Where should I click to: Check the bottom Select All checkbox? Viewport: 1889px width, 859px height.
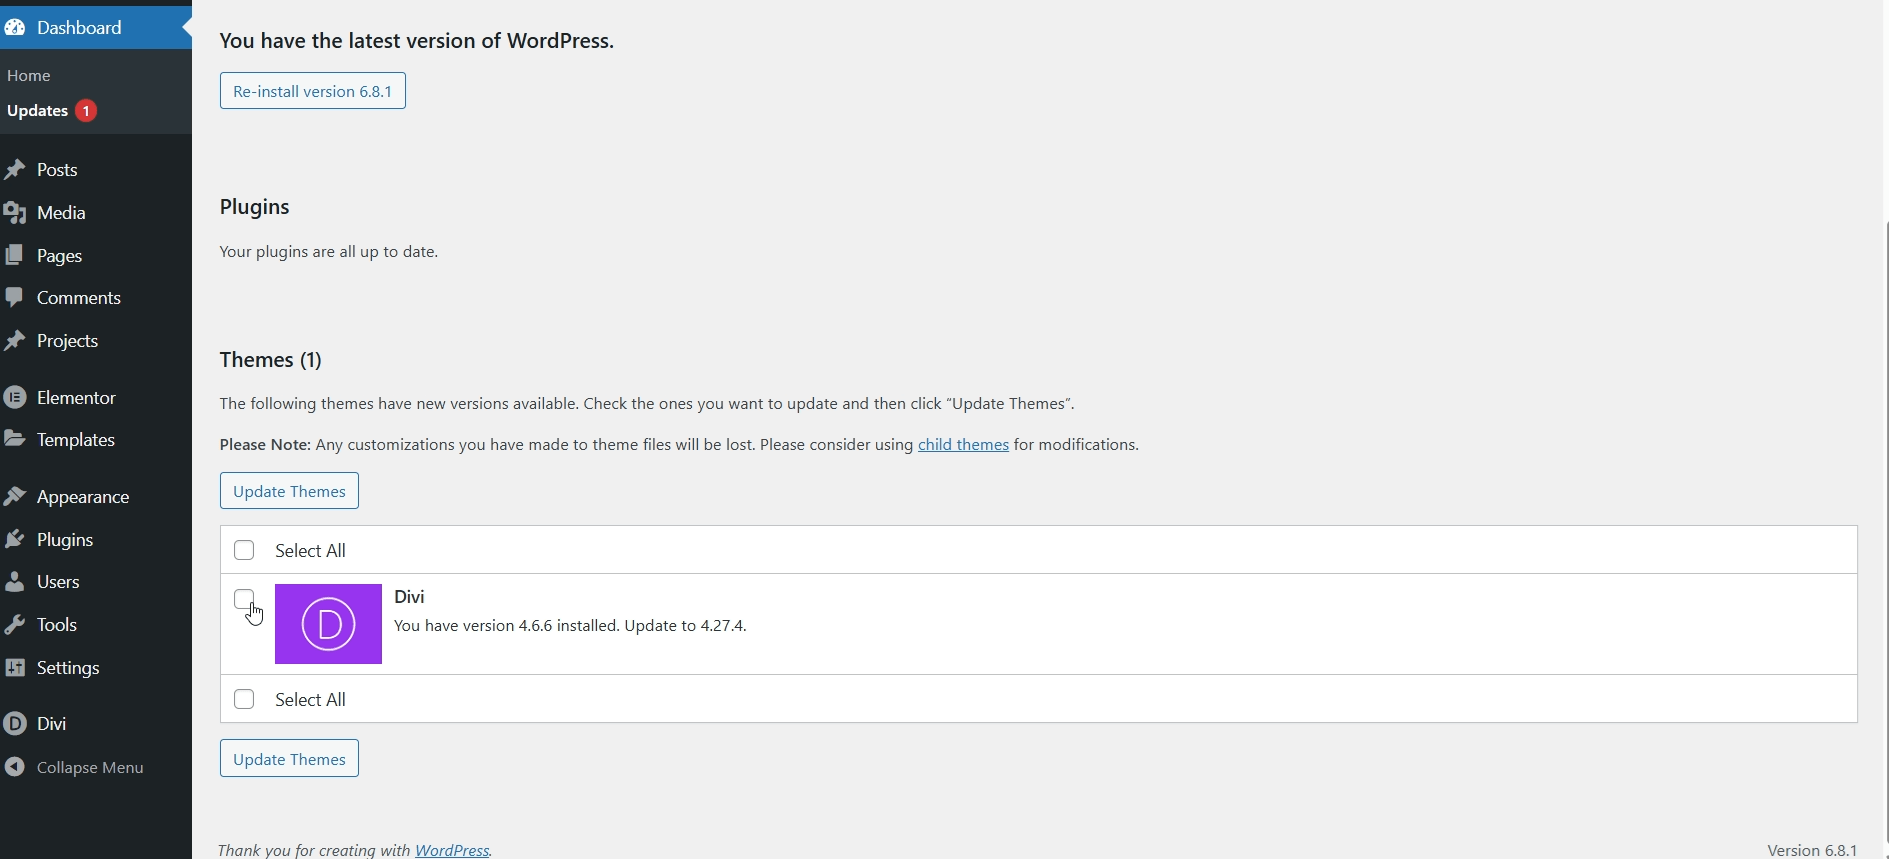(244, 700)
